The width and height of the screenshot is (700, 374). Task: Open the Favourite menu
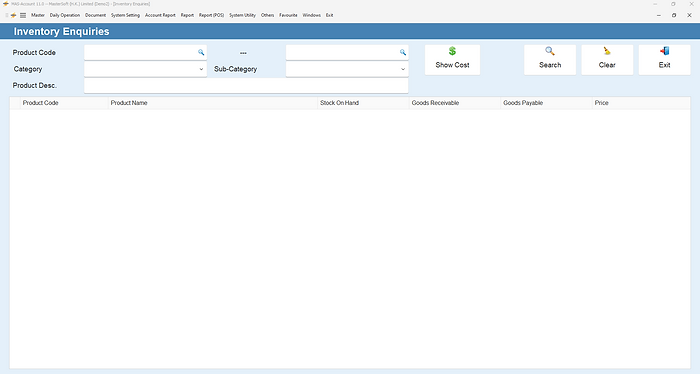pyautogui.click(x=288, y=15)
